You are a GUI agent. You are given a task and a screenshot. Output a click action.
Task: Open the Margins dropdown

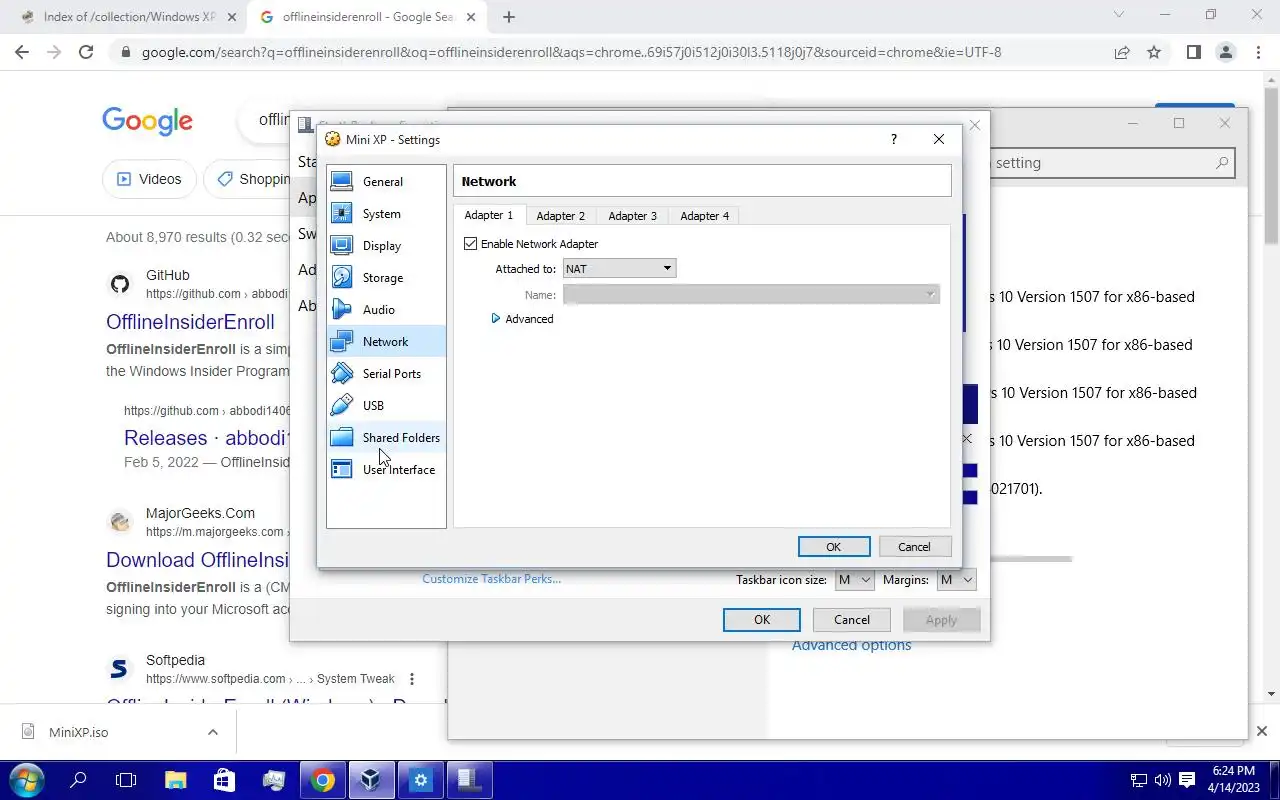click(x=956, y=580)
